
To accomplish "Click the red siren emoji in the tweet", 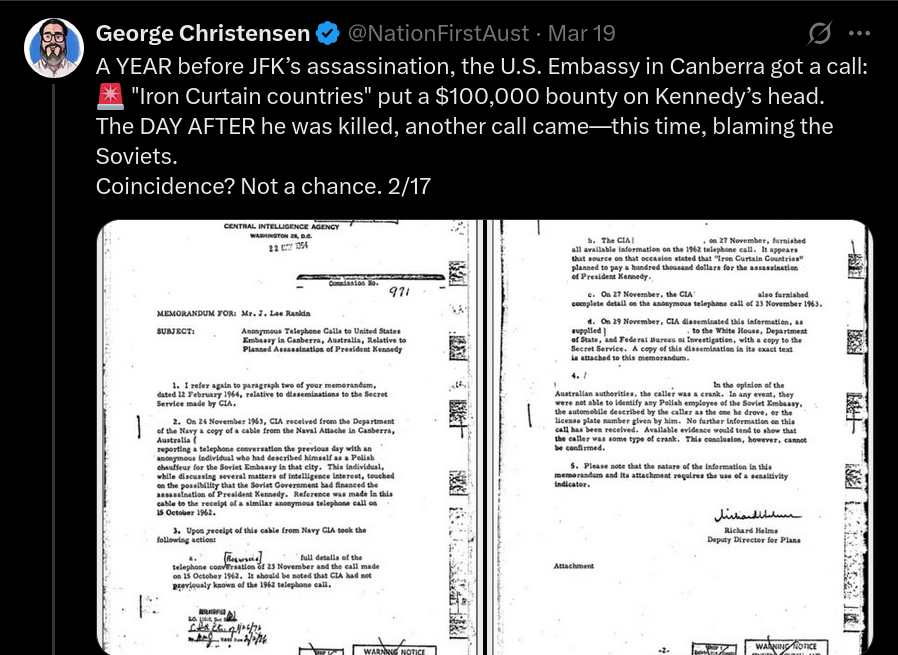I will 110,96.
